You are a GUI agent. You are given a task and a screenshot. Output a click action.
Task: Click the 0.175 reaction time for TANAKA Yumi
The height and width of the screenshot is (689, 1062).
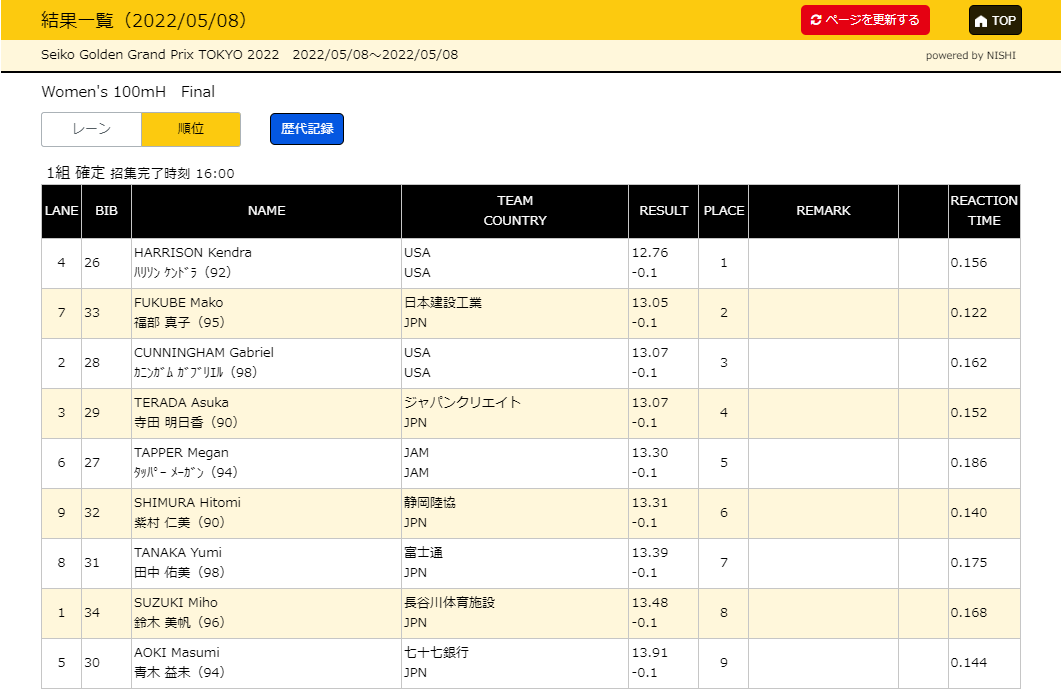[x=969, y=563]
